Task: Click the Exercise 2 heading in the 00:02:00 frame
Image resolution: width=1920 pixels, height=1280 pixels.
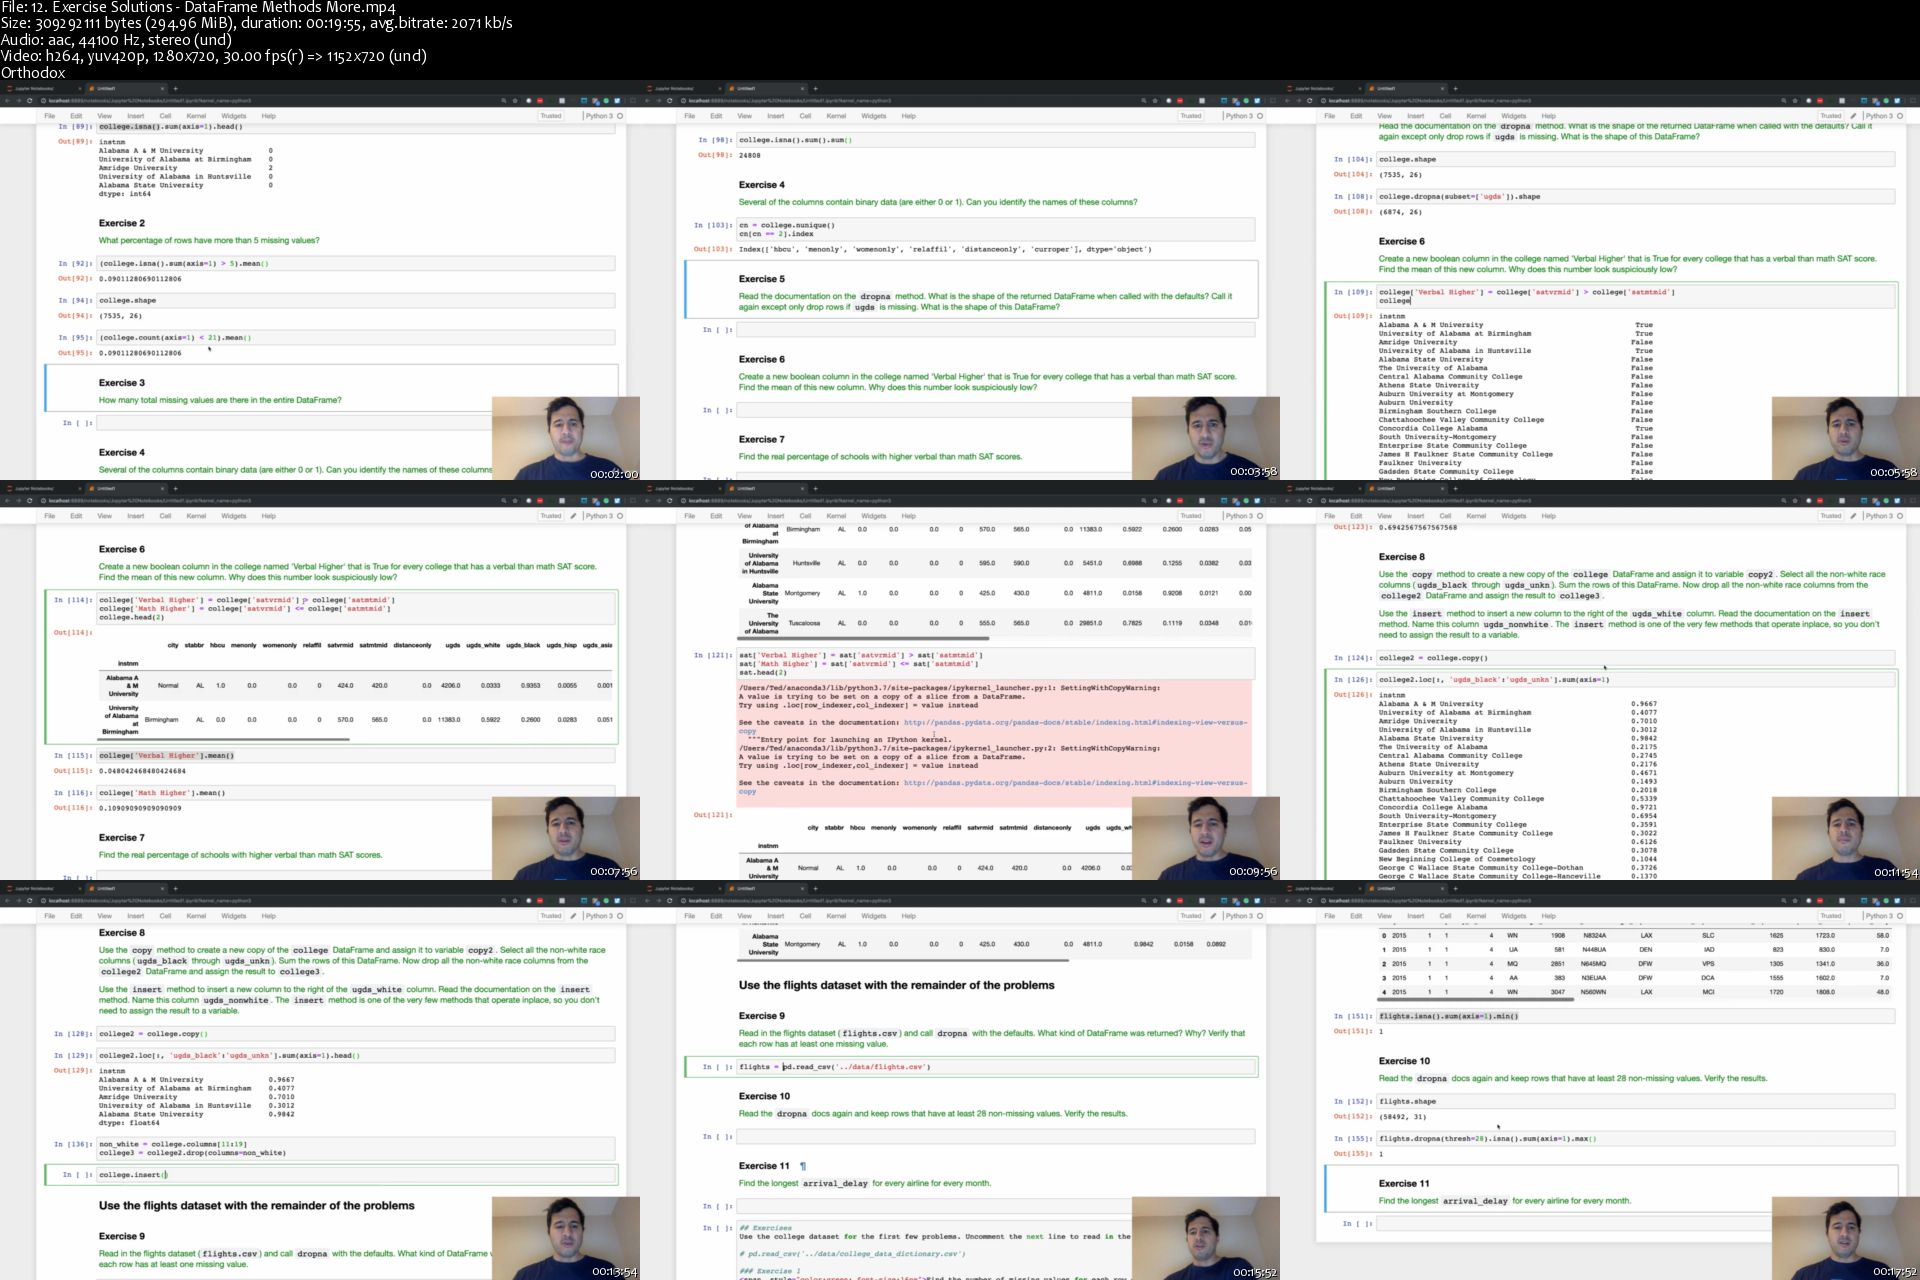Action: [x=122, y=223]
